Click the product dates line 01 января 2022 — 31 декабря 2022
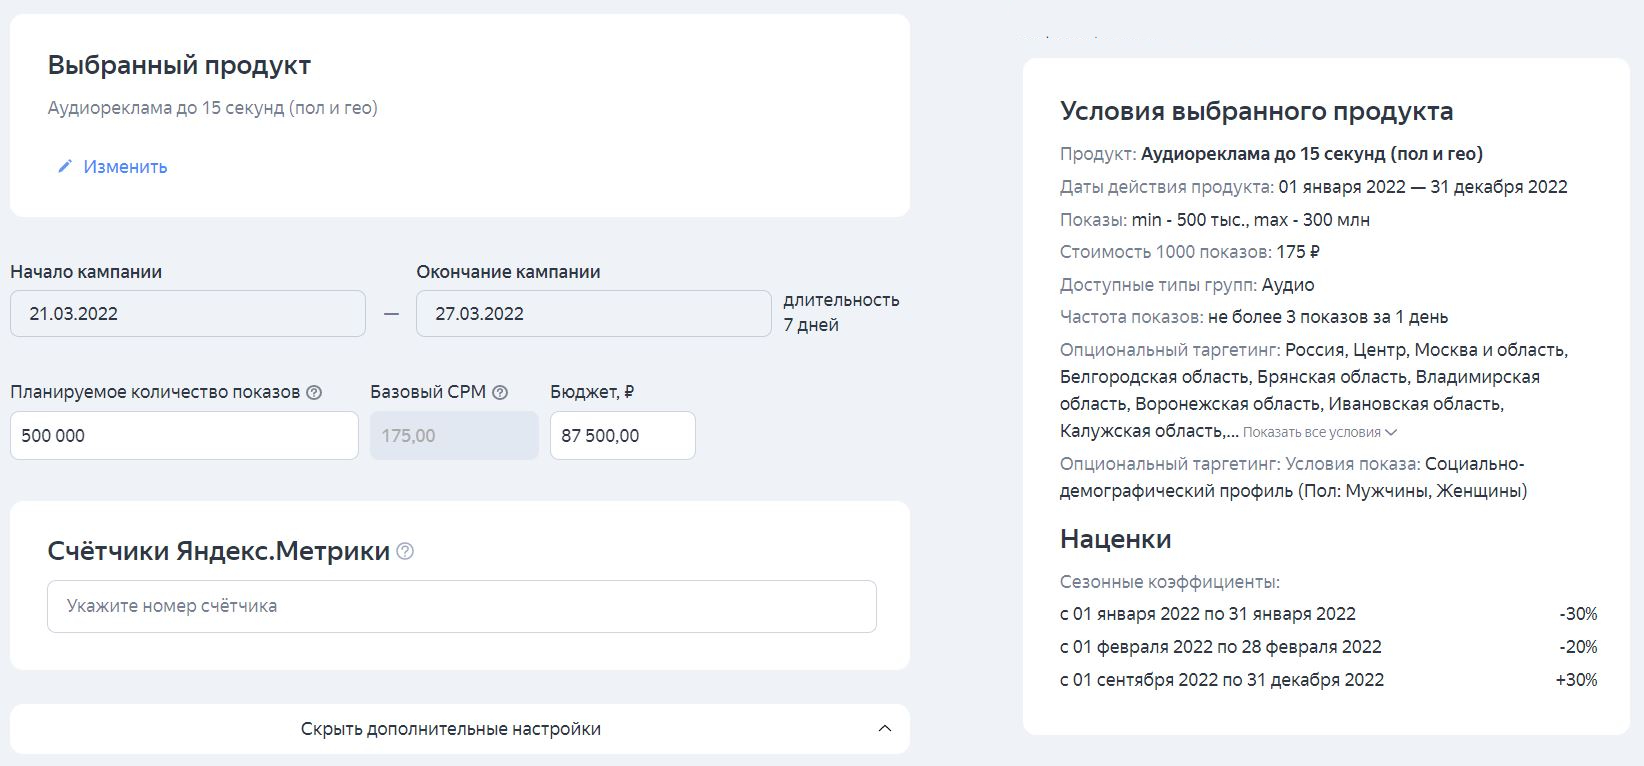 click(1314, 187)
